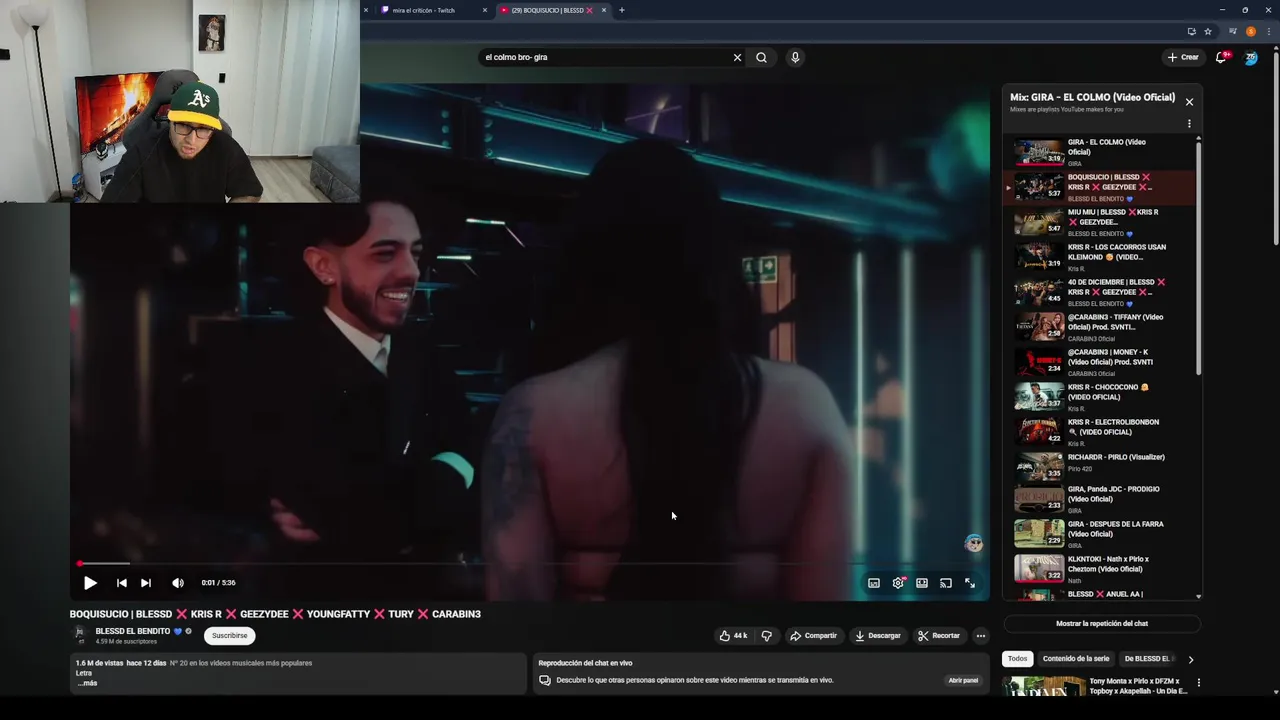This screenshot has width=1280, height=720.
Task: Seek using the video progress bar
Action: click(530, 564)
